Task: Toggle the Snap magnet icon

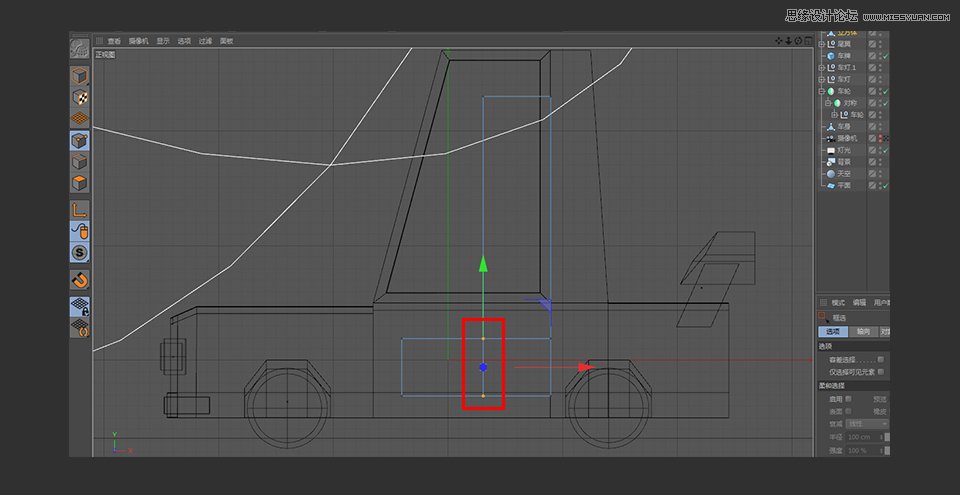Action: coord(80,280)
